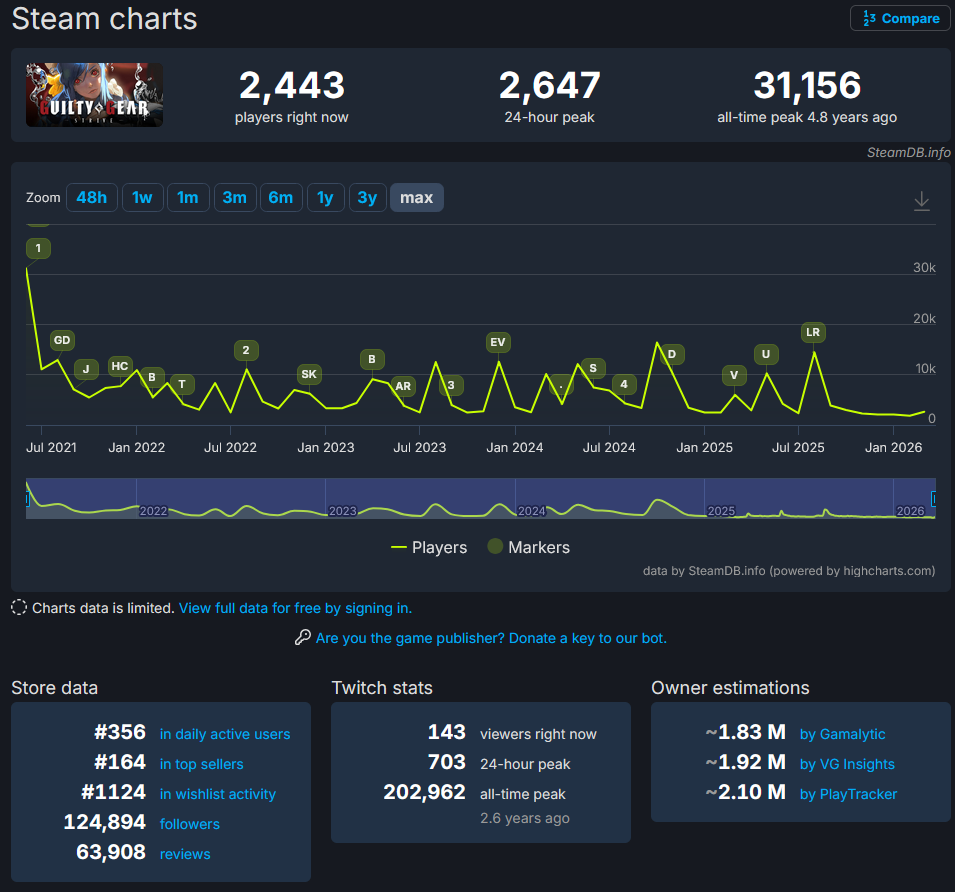Image resolution: width=955 pixels, height=892 pixels.
Task: Set chart zoom to 1w
Action: coord(143,198)
